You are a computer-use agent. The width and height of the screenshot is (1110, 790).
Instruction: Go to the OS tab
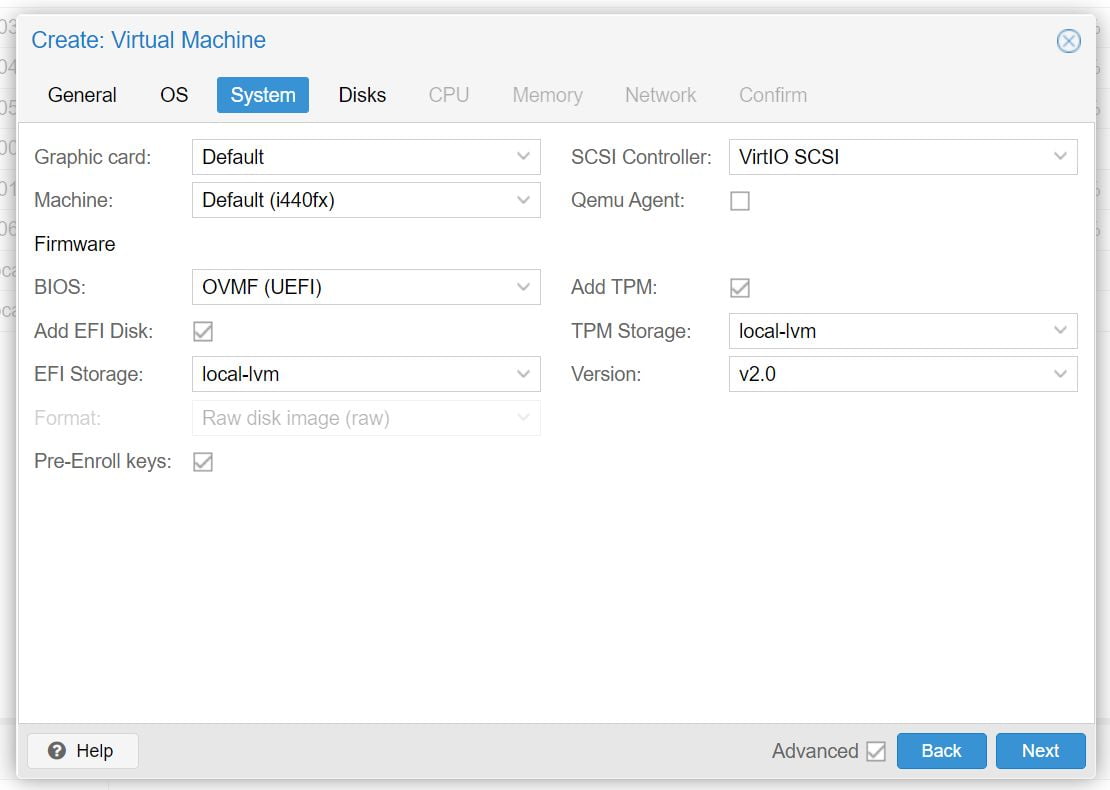[174, 95]
